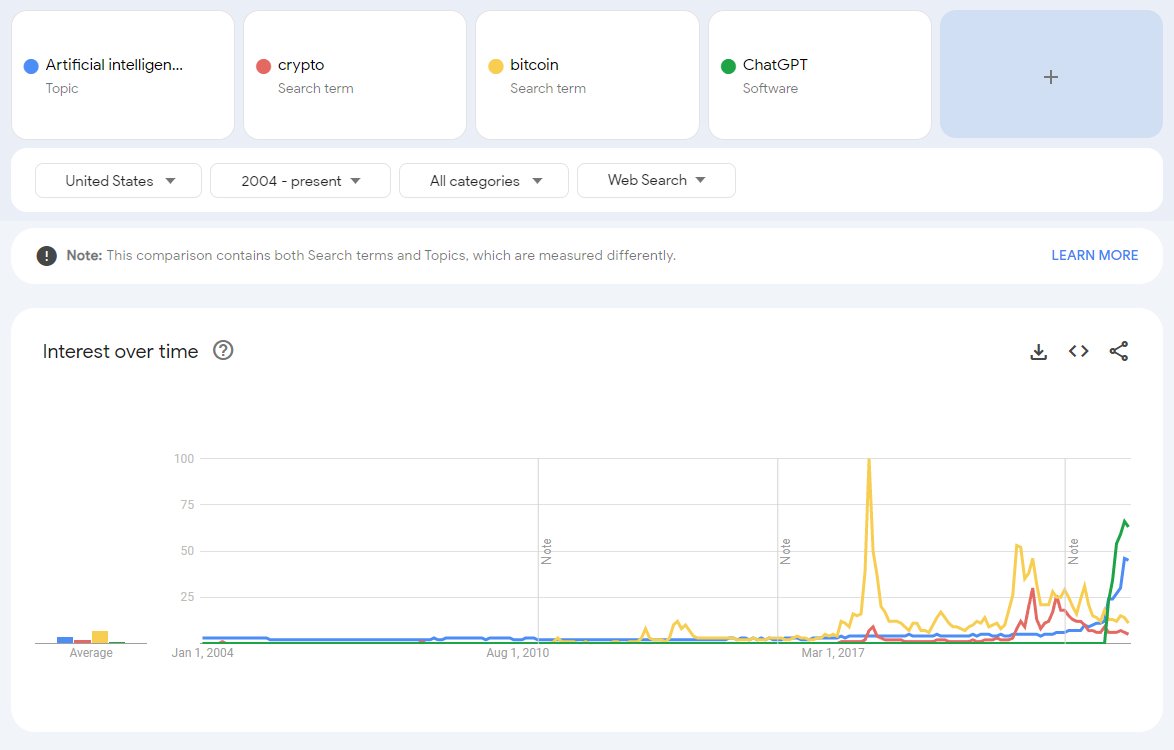The width and height of the screenshot is (1174, 750).
Task: Follow the LEARN MORE link
Action: coord(1095,255)
